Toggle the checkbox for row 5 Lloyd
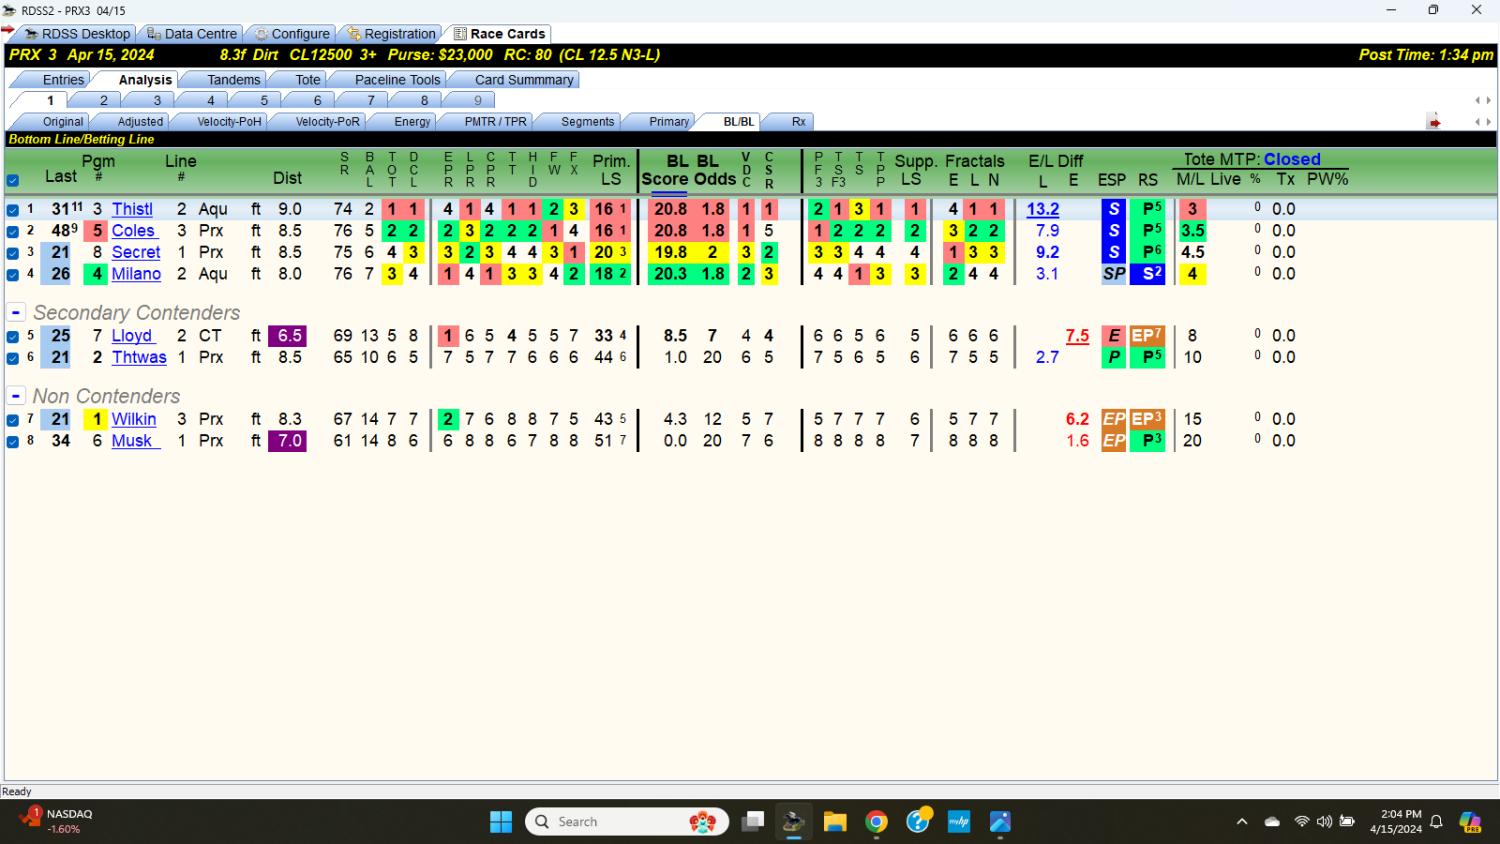This screenshot has height=844, width=1500. pos(12,336)
